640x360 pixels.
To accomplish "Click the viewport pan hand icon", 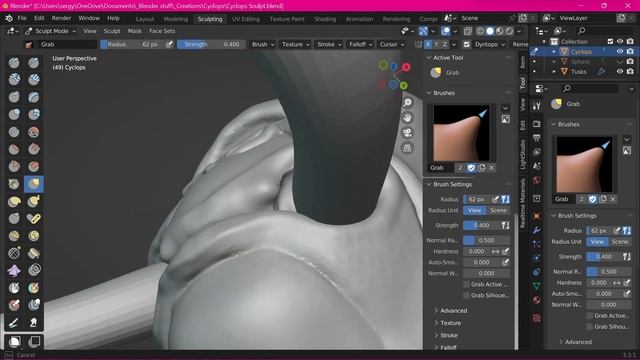I will coord(407,118).
